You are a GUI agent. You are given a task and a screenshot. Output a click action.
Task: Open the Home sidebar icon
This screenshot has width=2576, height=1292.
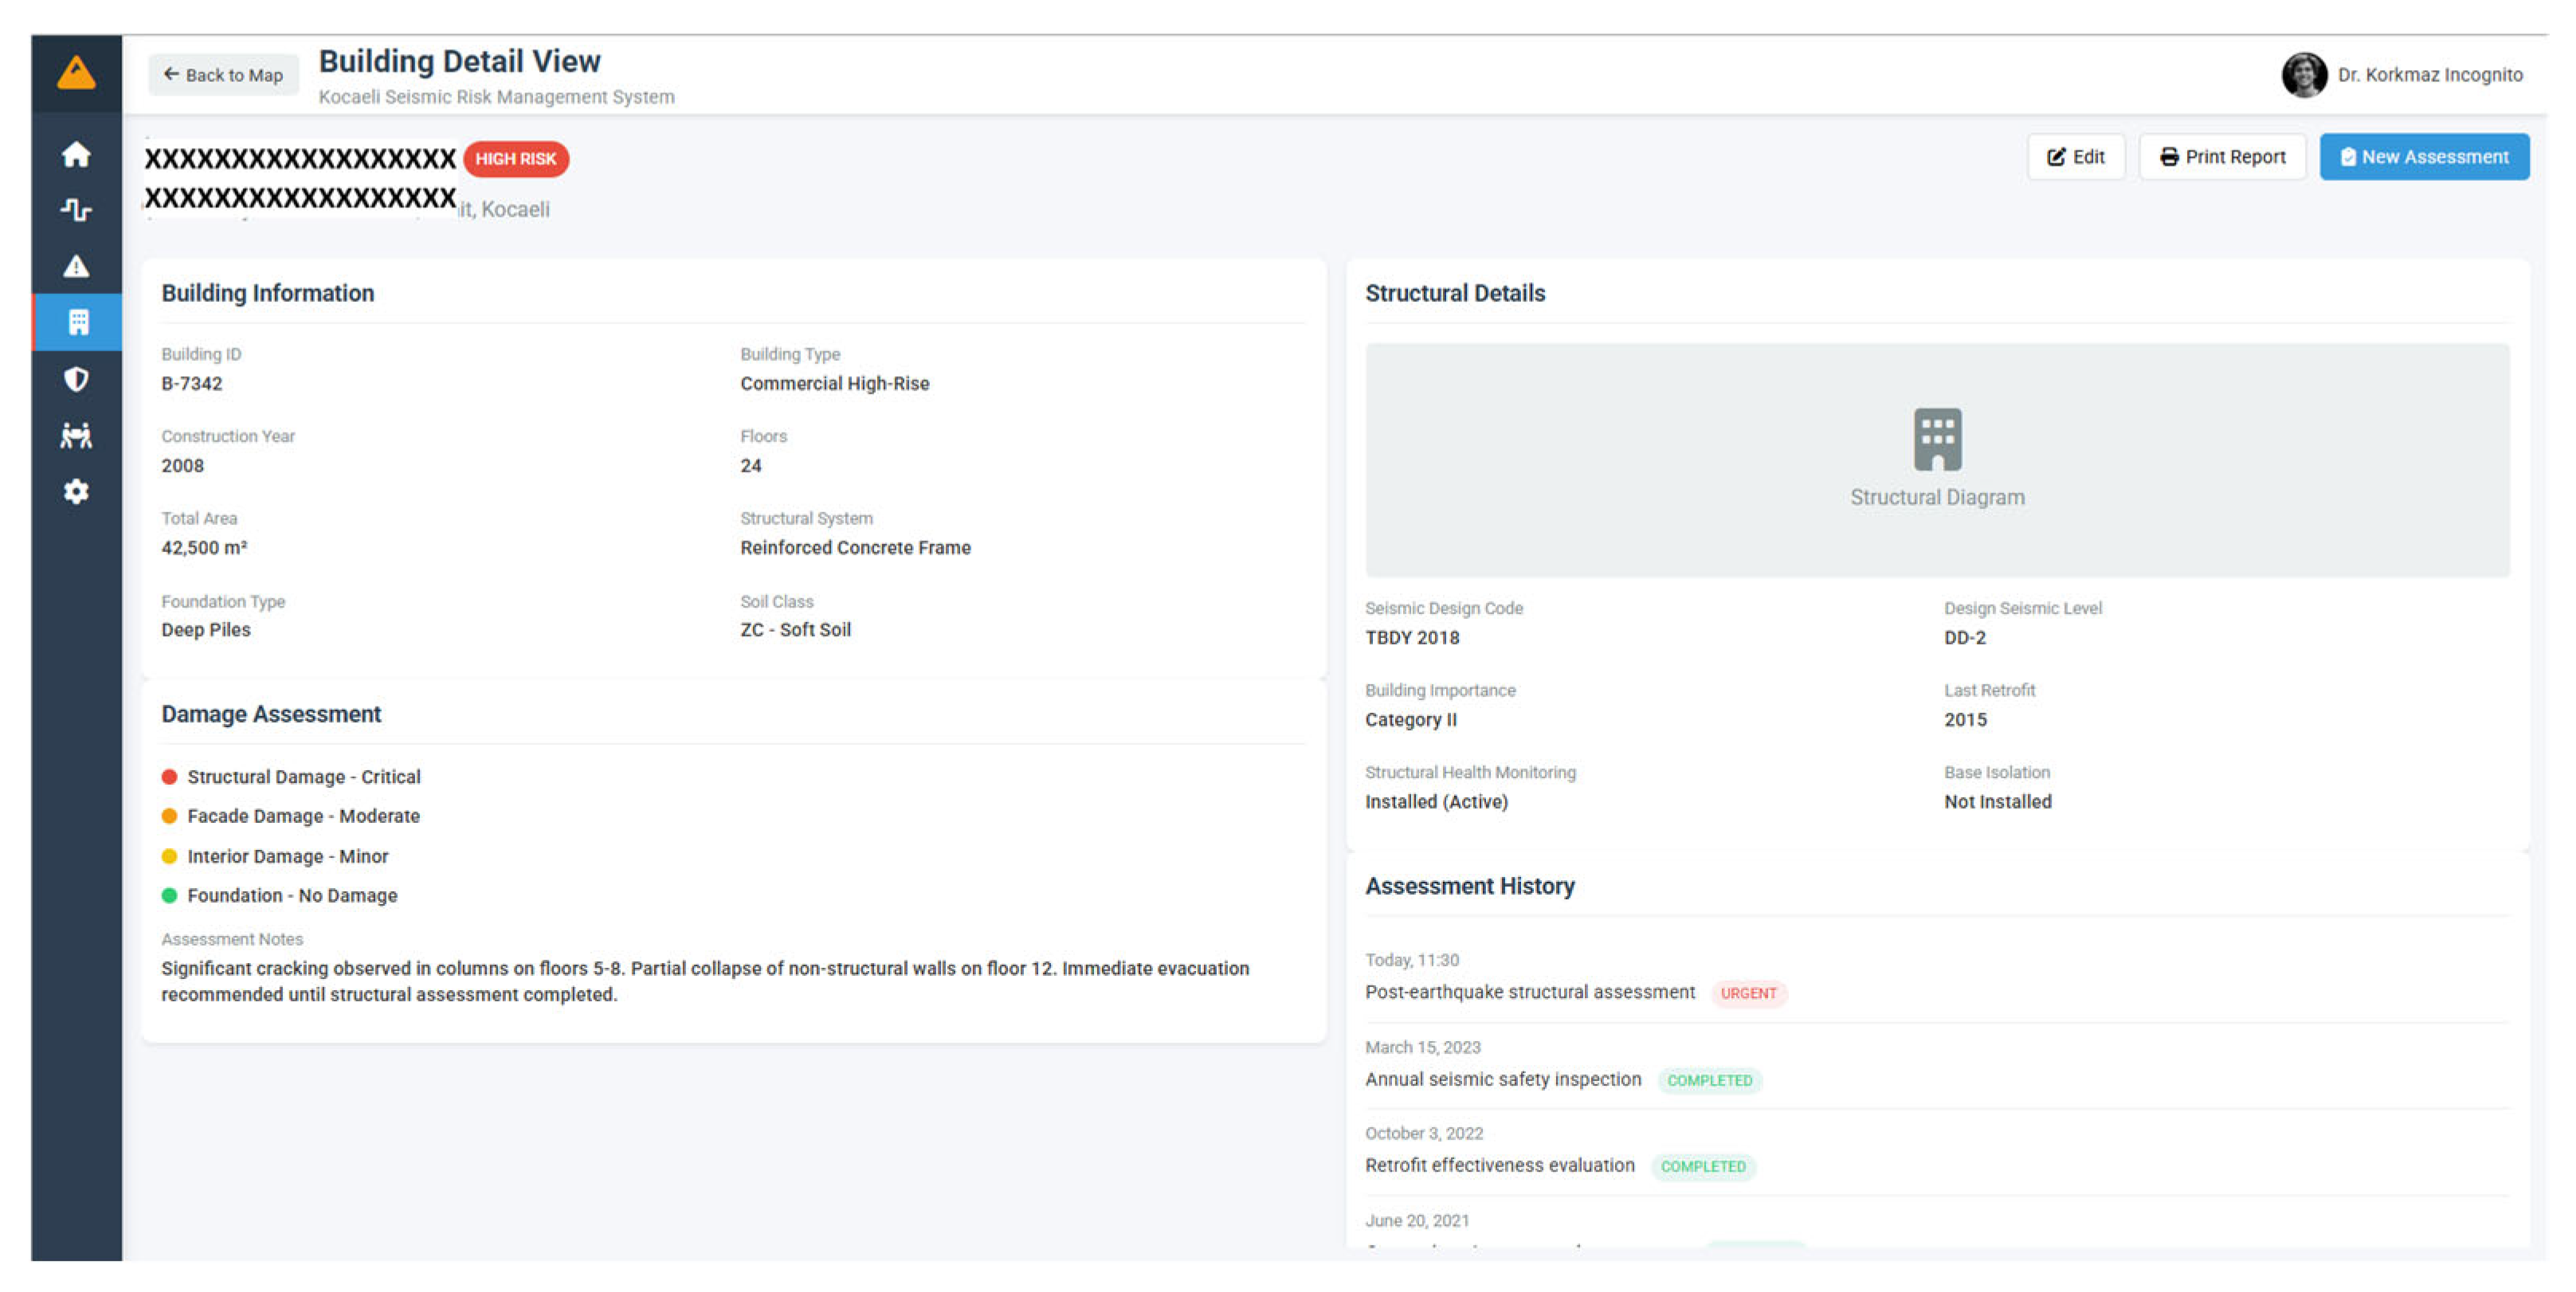point(76,154)
